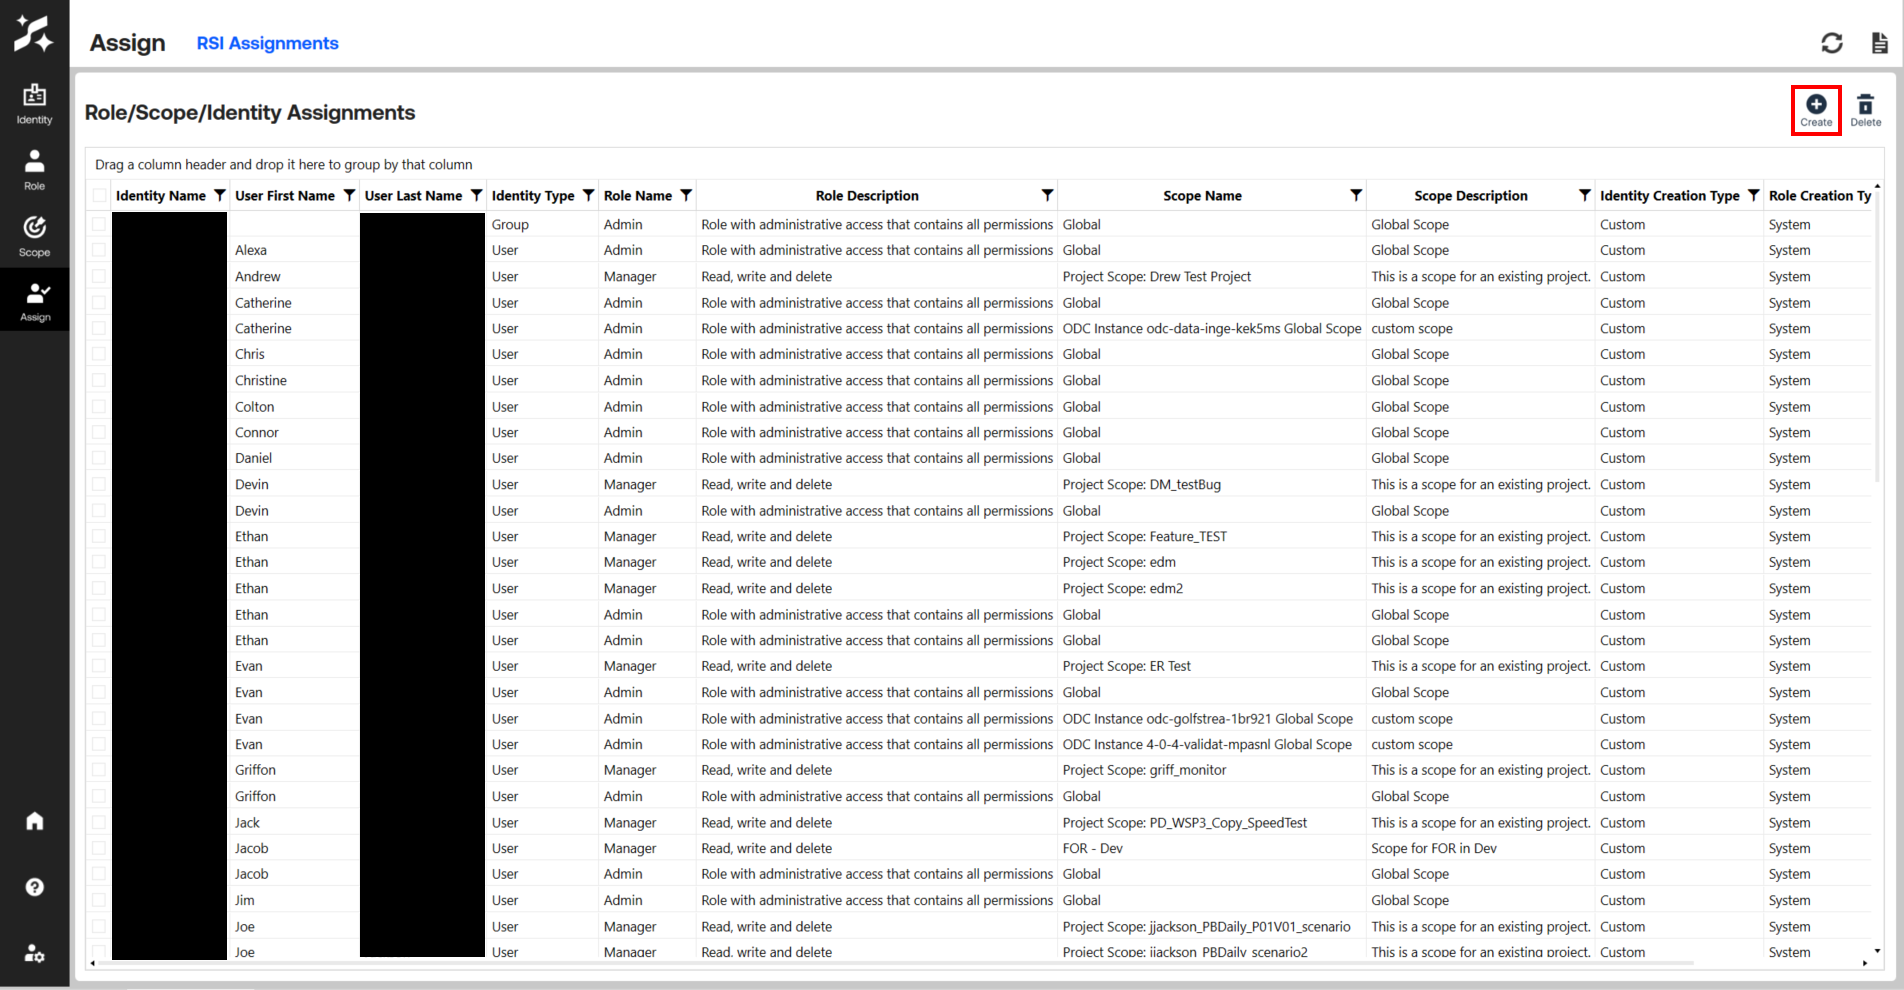Open the Scope Name column filter
Screen dimensions: 1904x990
[1356, 195]
